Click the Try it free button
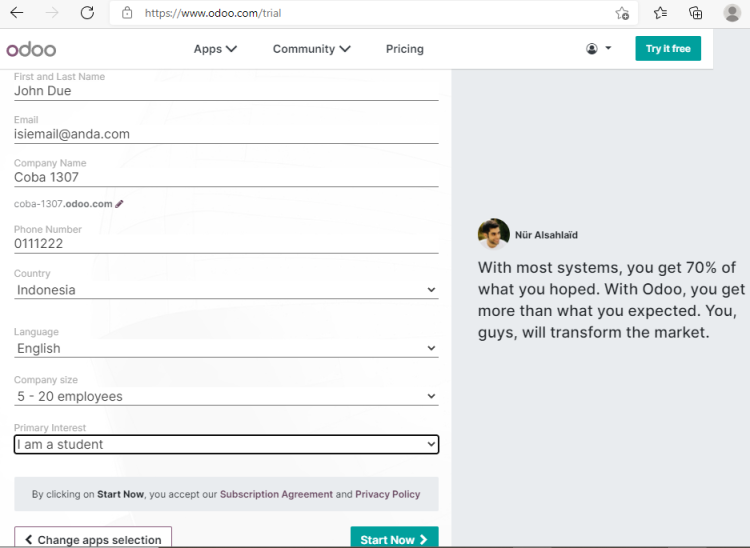This screenshot has height=548, width=750. tap(668, 48)
